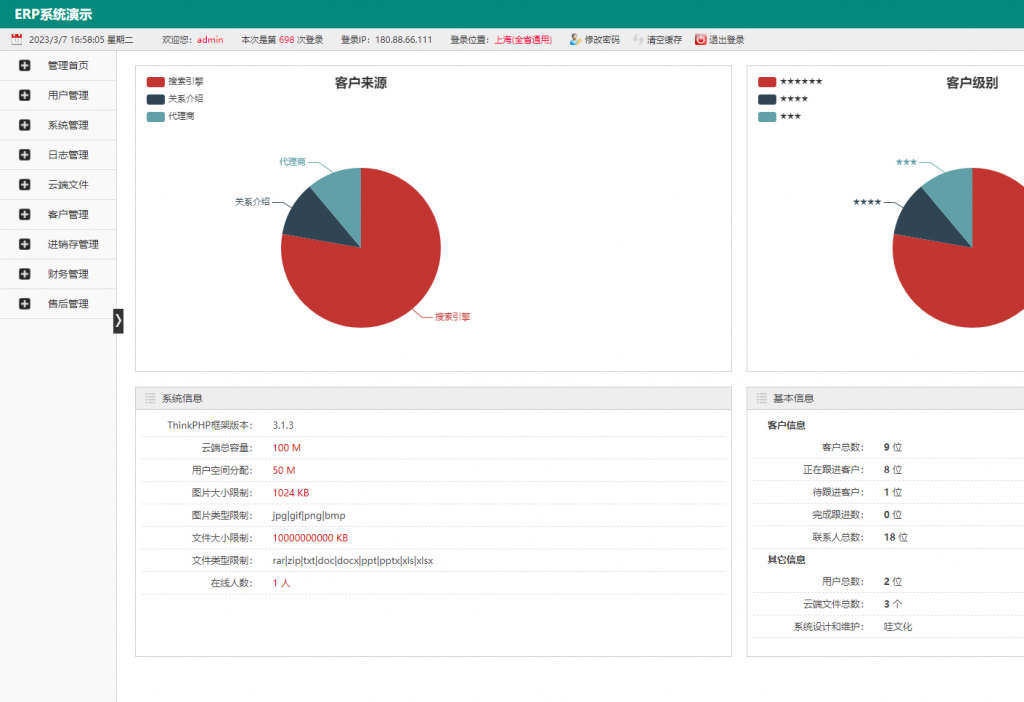Click 清空缓存 link
Viewport: 1024px width, 702px height.
coord(664,40)
